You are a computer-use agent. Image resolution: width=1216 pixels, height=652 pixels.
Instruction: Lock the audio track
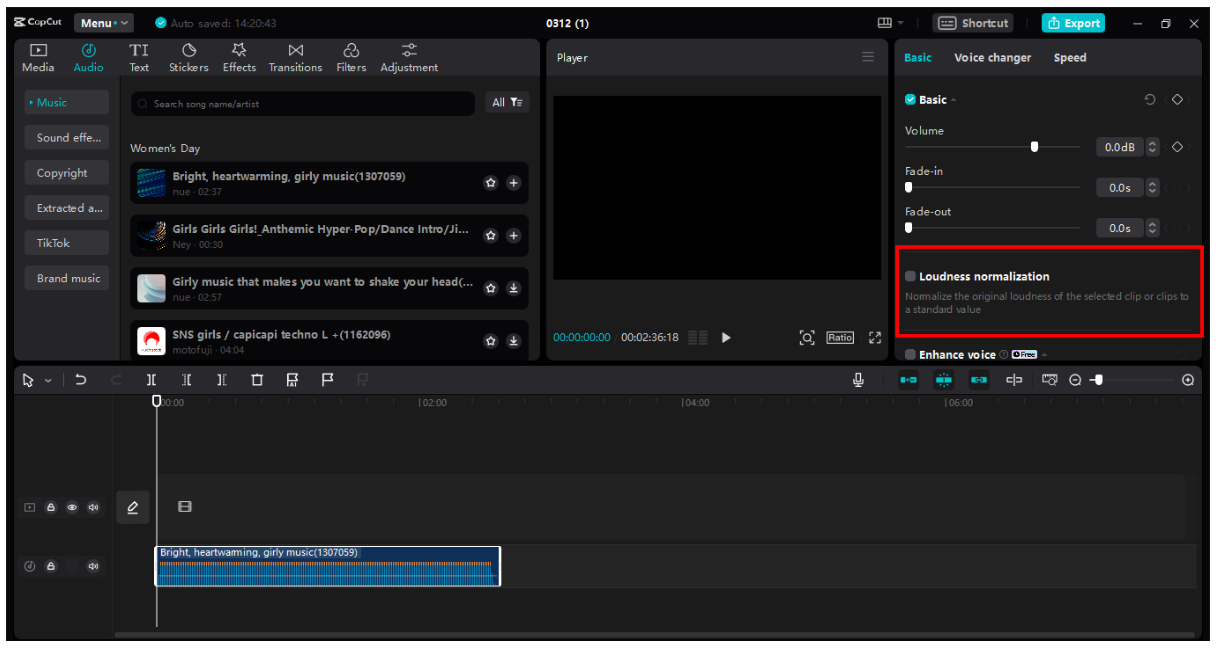pyautogui.click(x=51, y=567)
